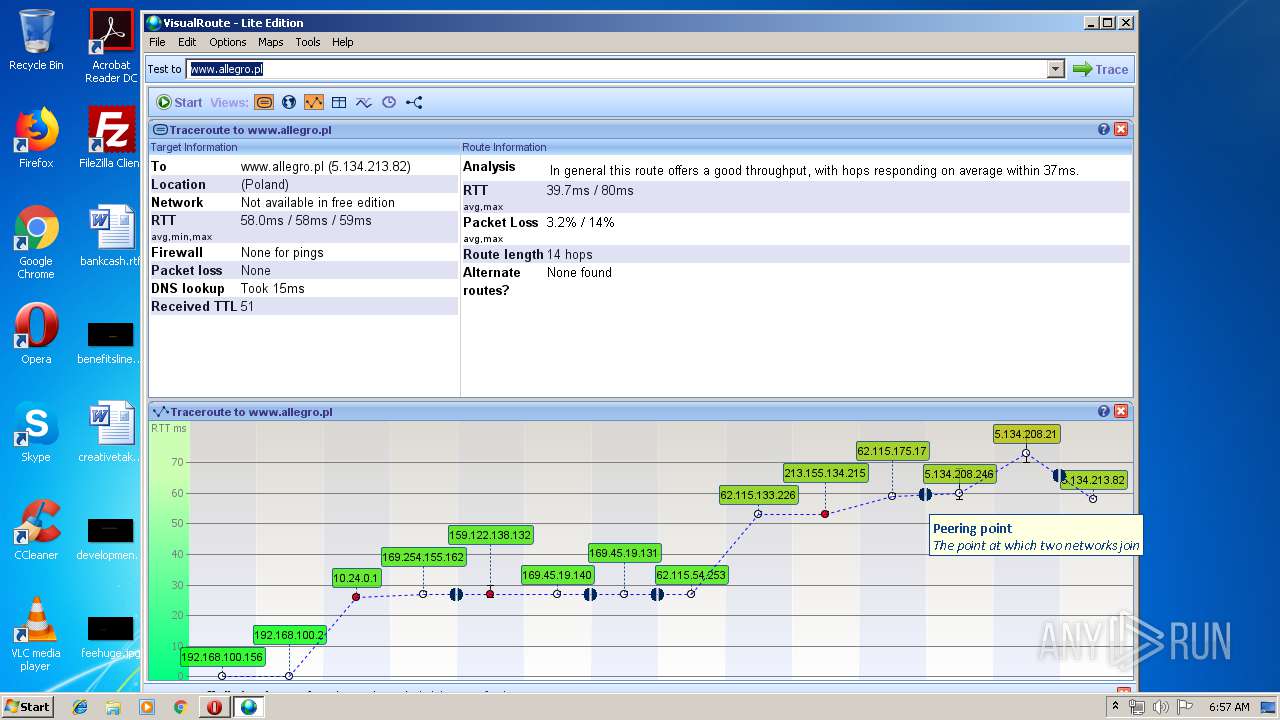Toggle the network topology view icon
This screenshot has height=720, width=1280.
click(x=414, y=102)
